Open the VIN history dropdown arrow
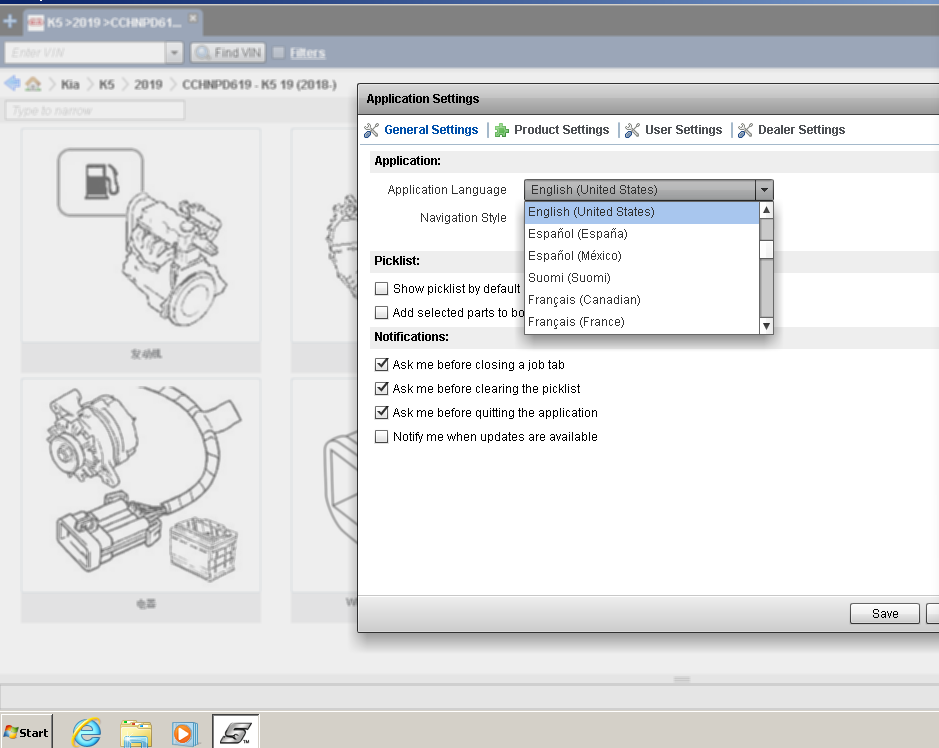This screenshot has height=748, width=939. (x=174, y=53)
